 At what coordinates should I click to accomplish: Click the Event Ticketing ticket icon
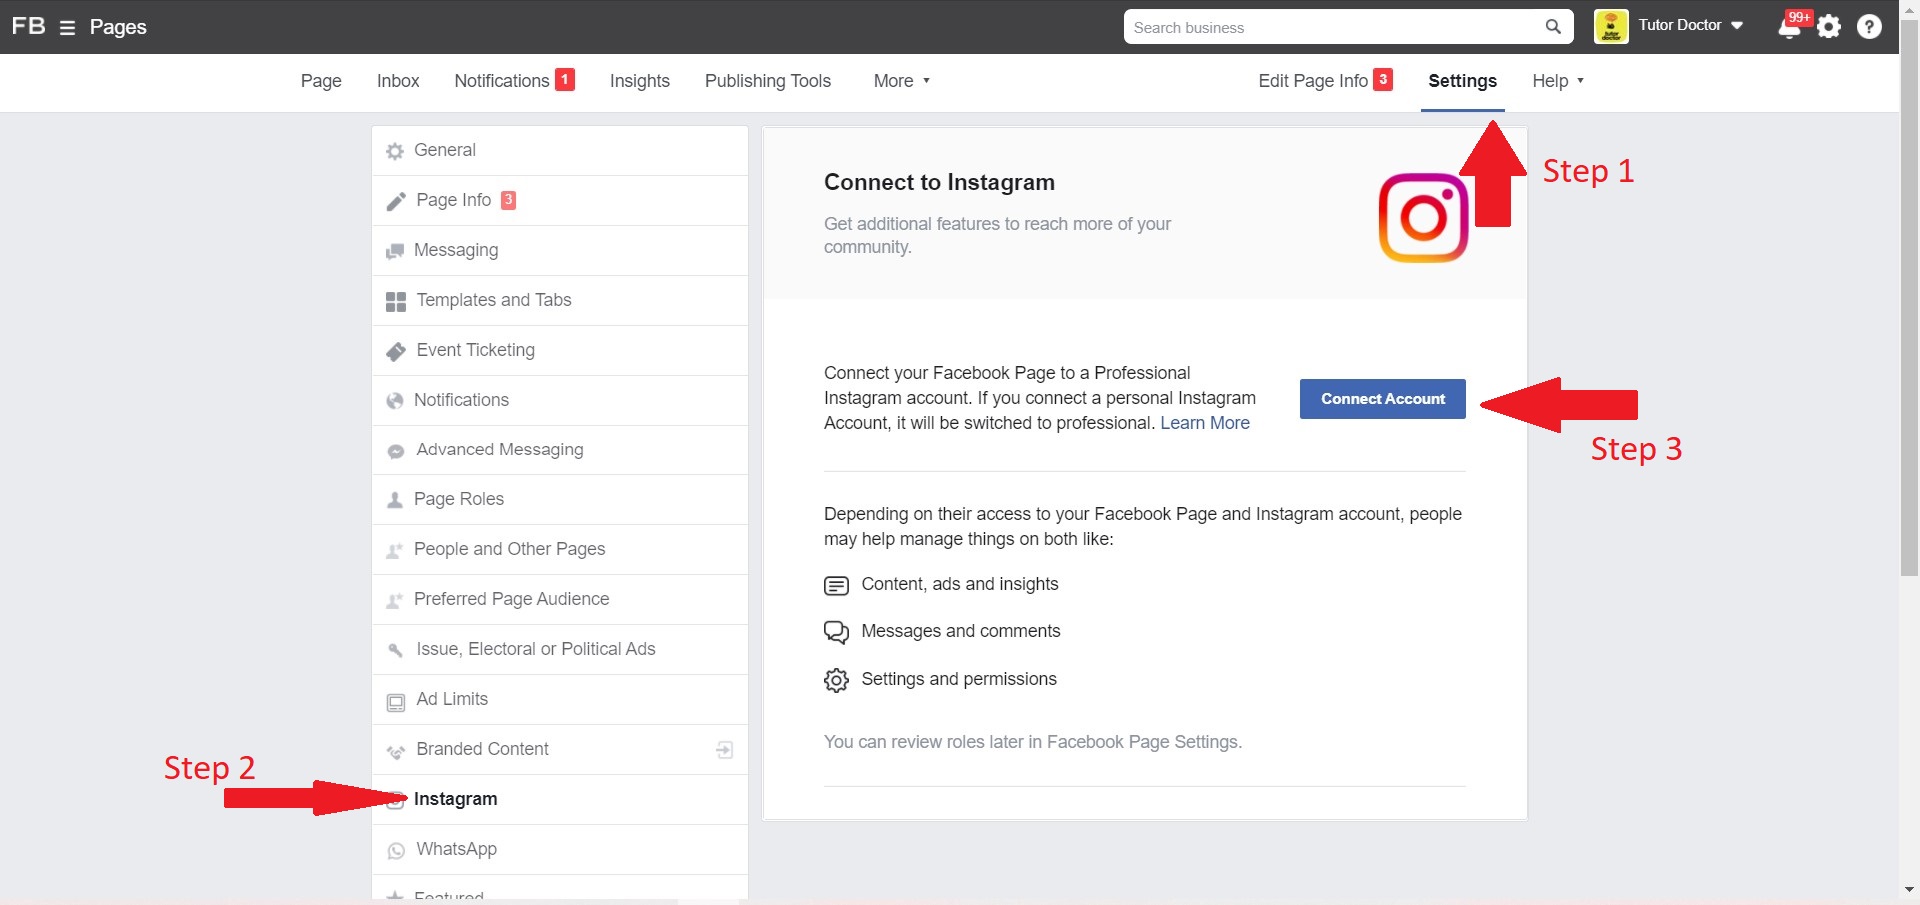point(396,351)
